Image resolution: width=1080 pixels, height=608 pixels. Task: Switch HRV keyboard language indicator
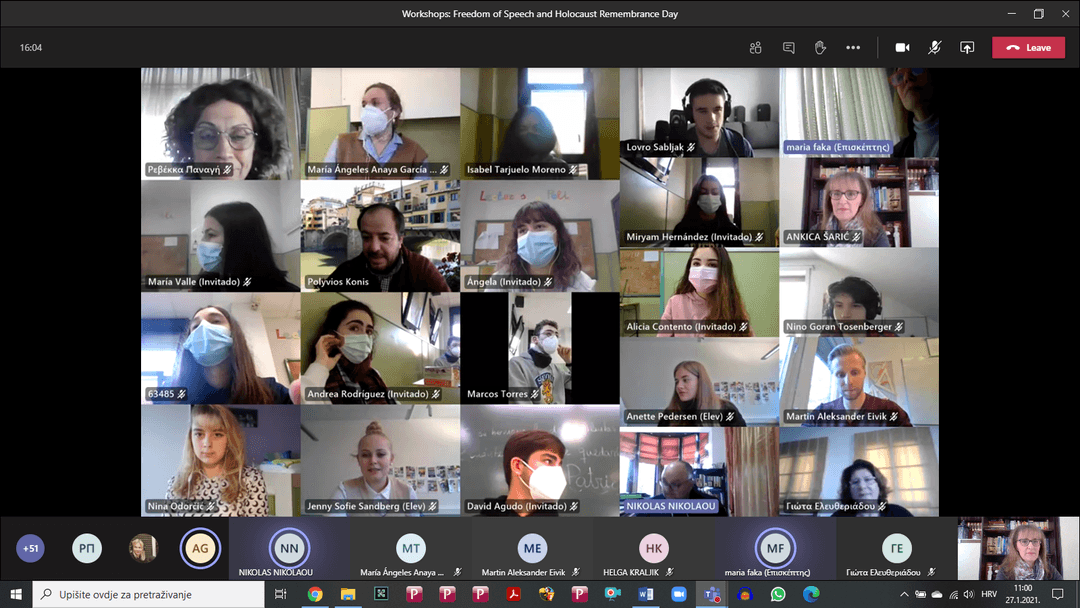click(x=988, y=594)
